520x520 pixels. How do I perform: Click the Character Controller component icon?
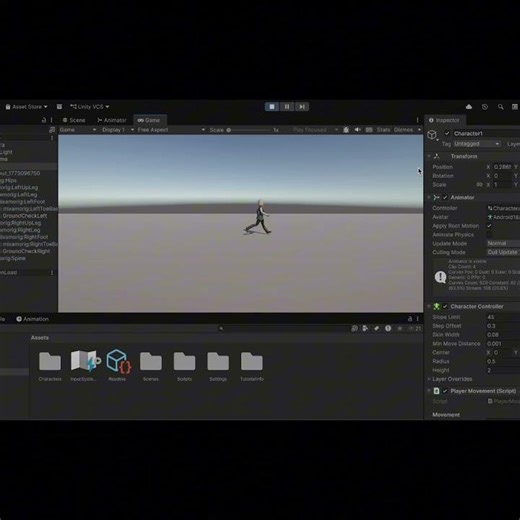(437, 306)
